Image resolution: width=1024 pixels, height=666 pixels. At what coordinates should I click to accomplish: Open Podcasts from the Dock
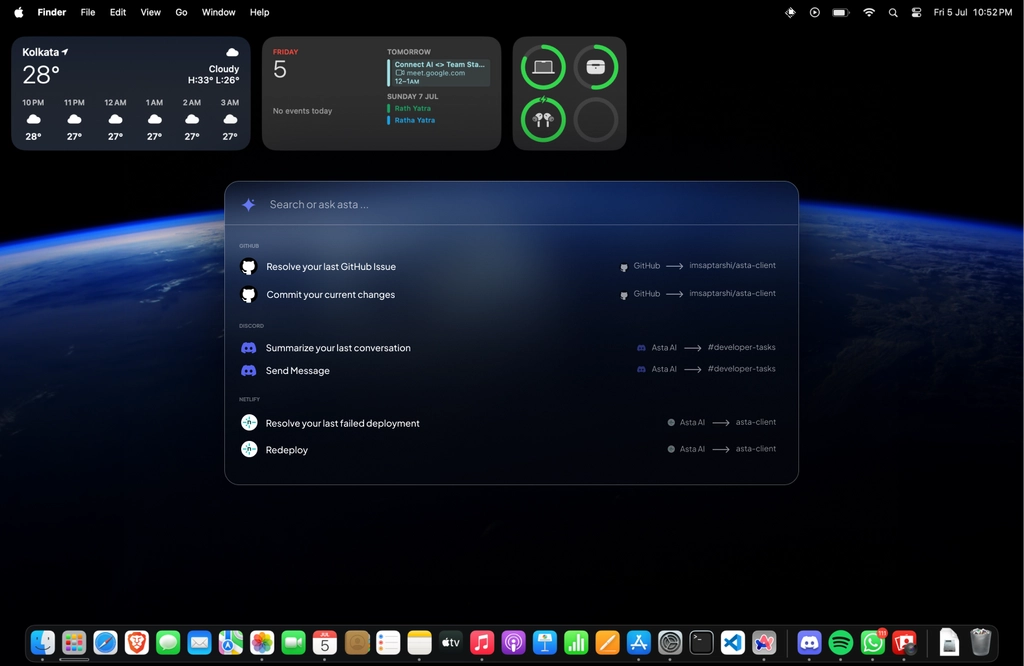(513, 643)
